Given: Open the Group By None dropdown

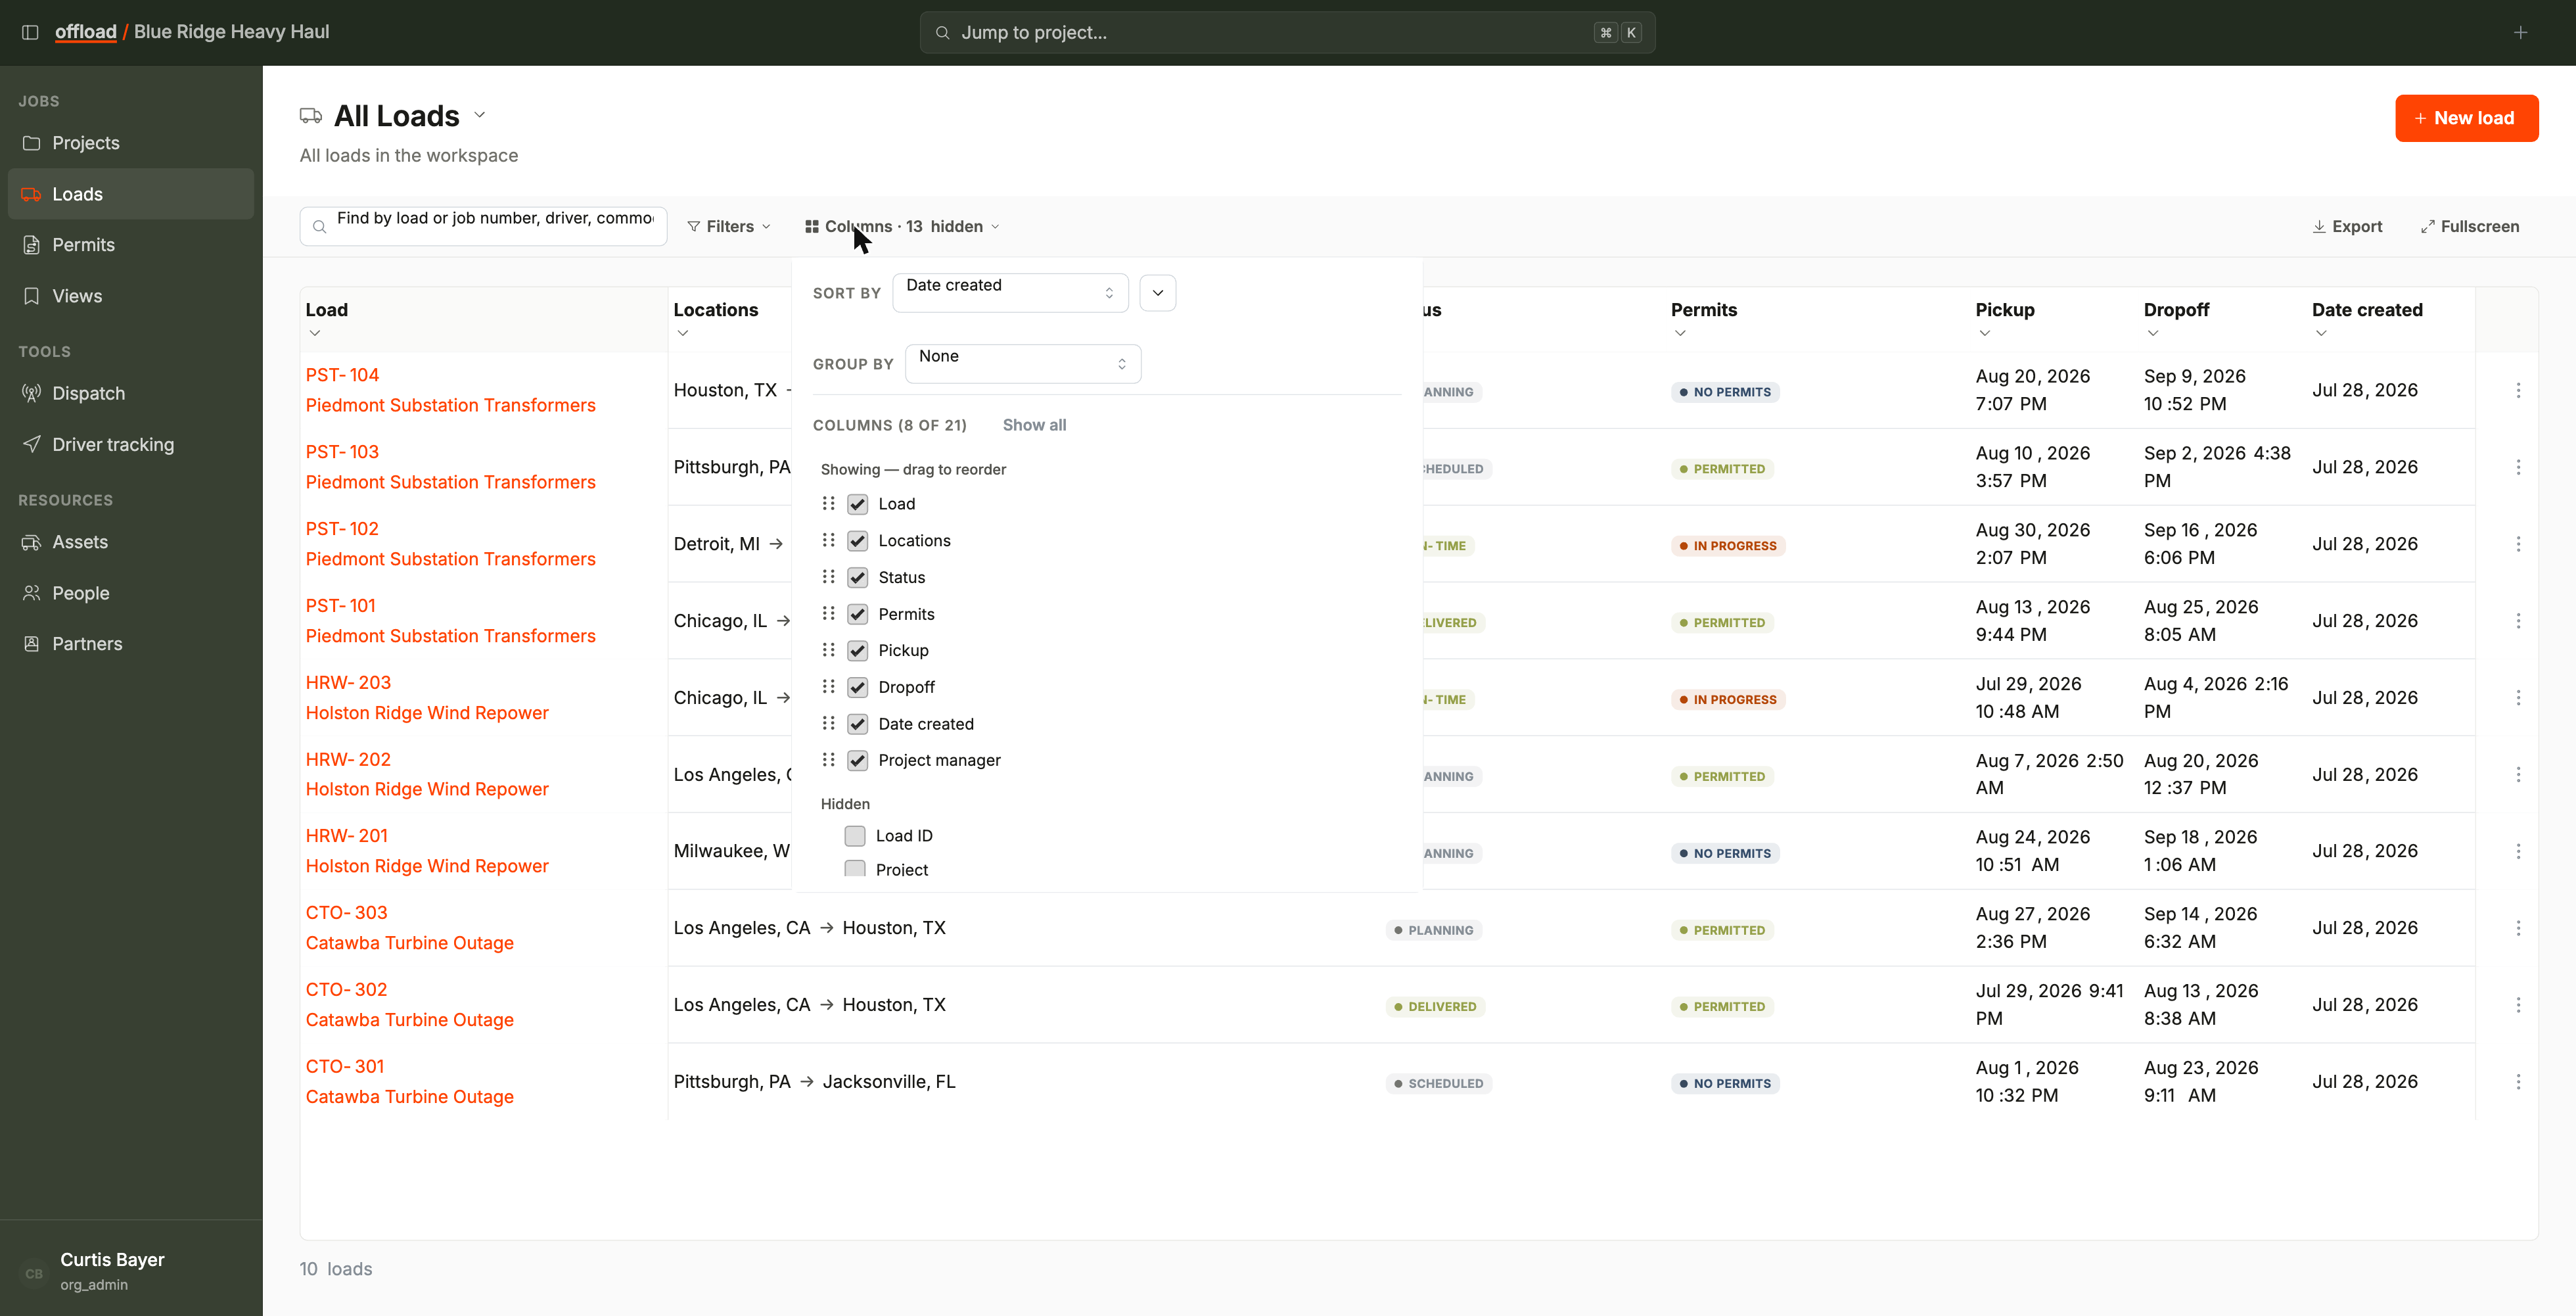Looking at the screenshot, I should 1022,364.
